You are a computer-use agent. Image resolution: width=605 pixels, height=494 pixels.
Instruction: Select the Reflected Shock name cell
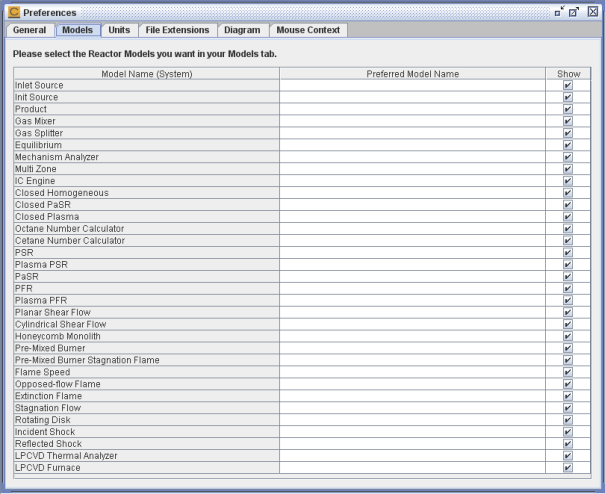point(147,444)
